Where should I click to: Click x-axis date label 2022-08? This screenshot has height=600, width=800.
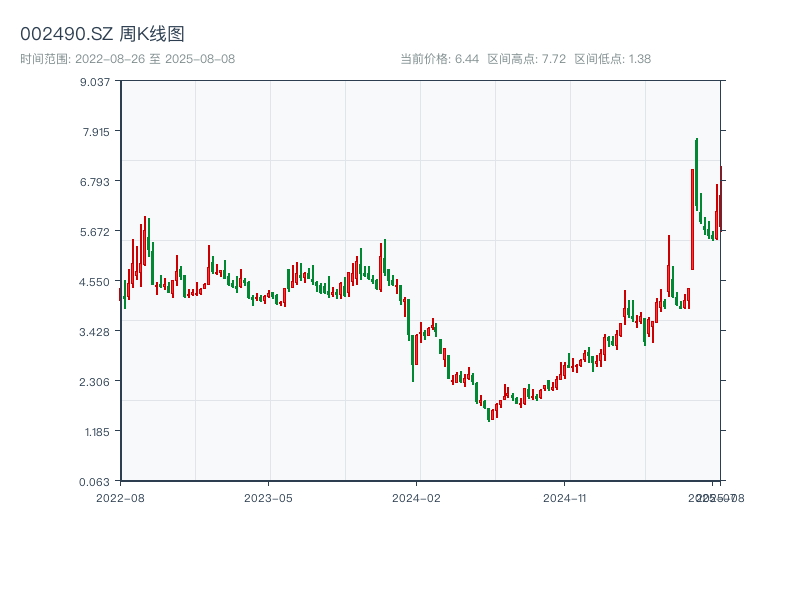120,498
